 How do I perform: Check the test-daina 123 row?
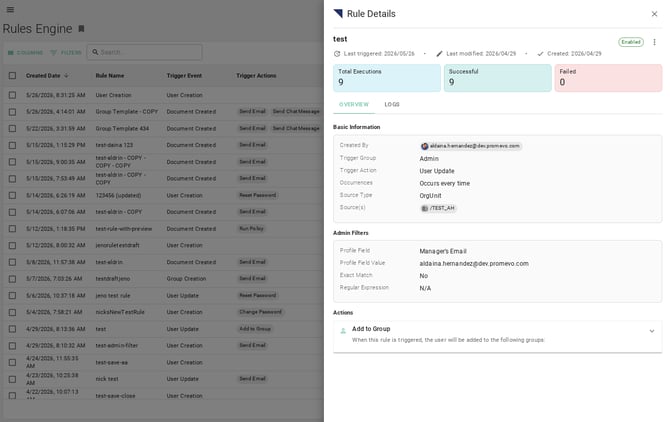(12, 145)
